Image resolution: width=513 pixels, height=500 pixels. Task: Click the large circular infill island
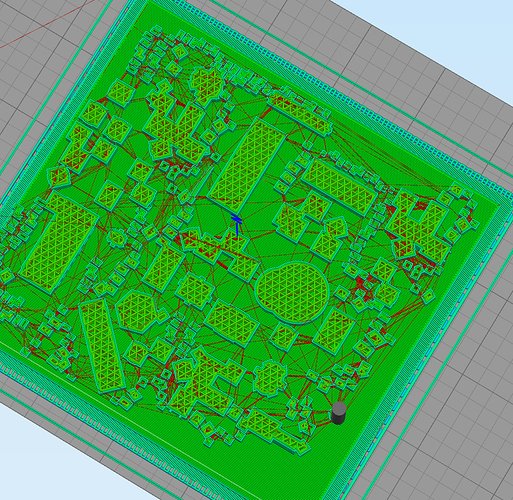(x=292, y=293)
